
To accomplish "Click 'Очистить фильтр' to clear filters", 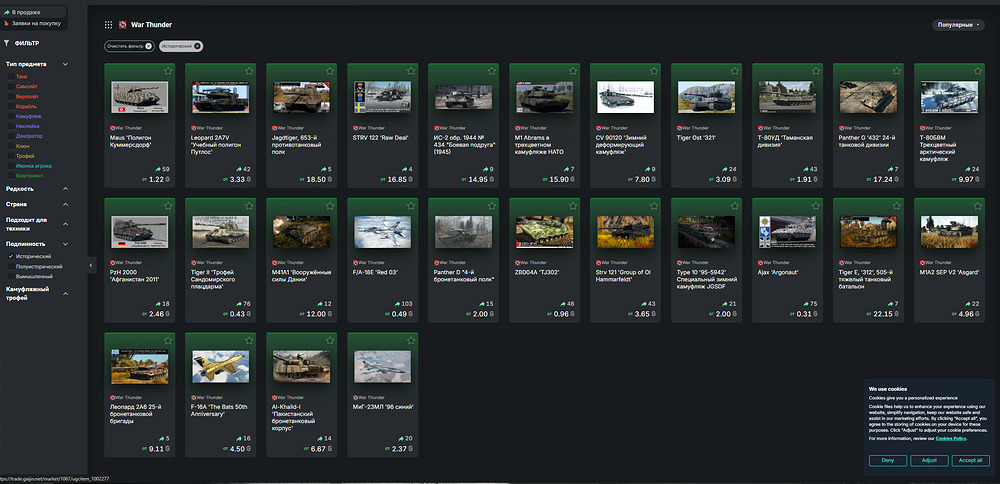I will point(128,46).
